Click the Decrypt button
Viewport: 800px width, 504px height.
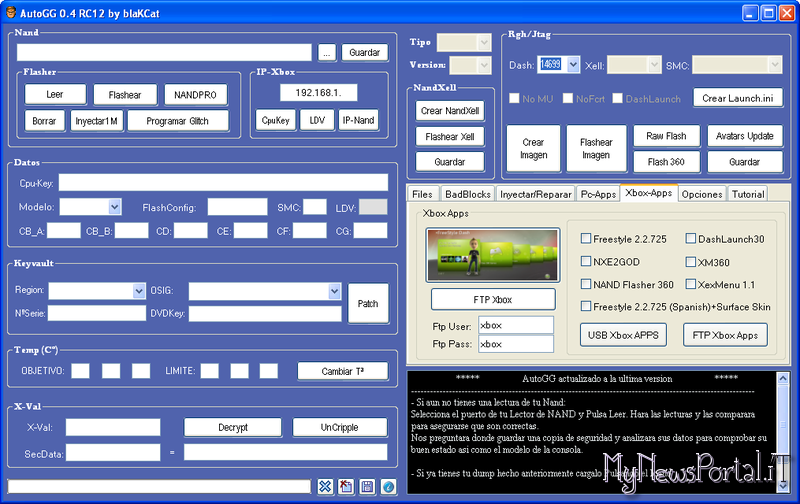tap(233, 427)
